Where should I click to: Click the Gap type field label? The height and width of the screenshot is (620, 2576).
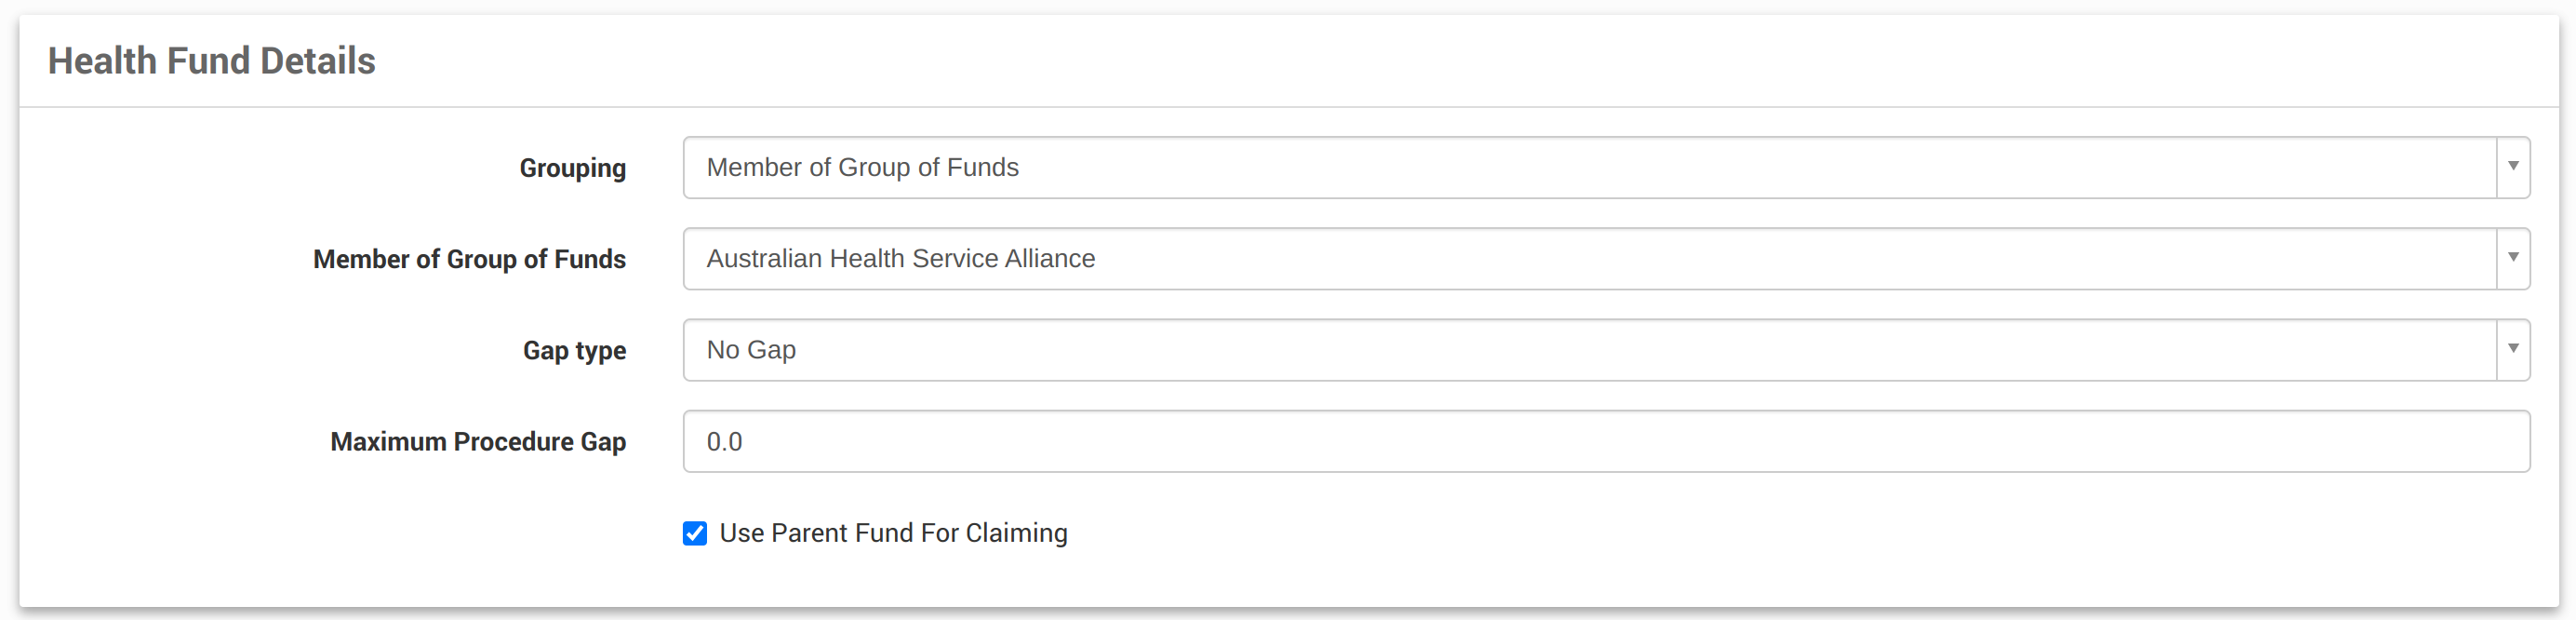(x=574, y=350)
